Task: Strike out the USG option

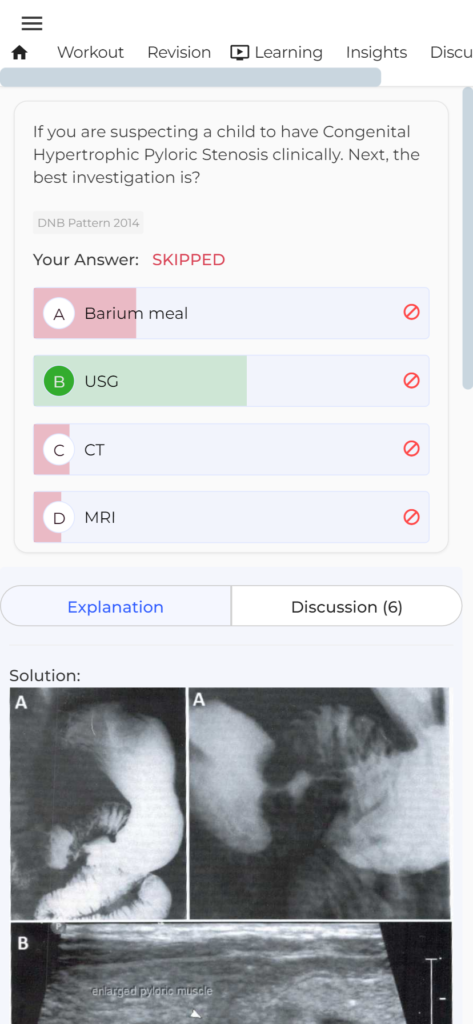Action: (x=411, y=381)
